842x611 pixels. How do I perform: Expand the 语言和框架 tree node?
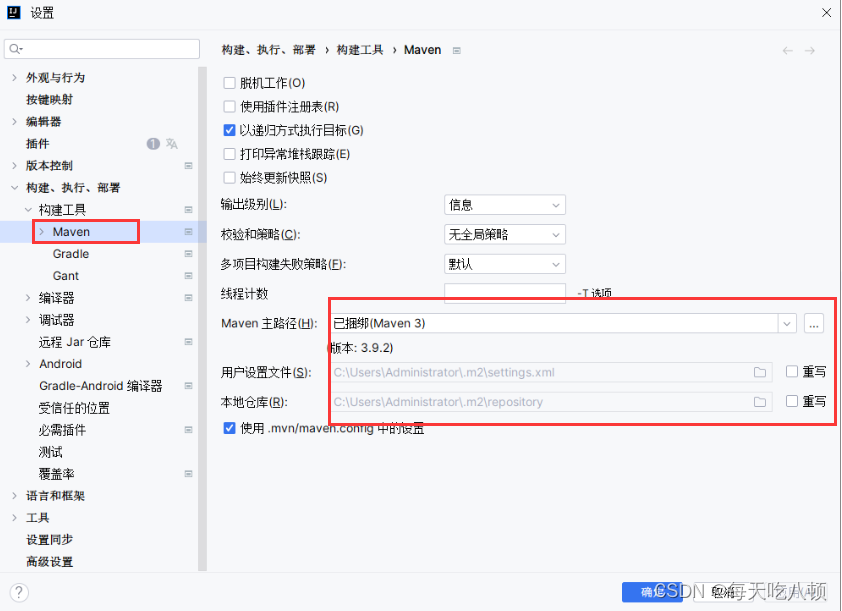(14, 496)
